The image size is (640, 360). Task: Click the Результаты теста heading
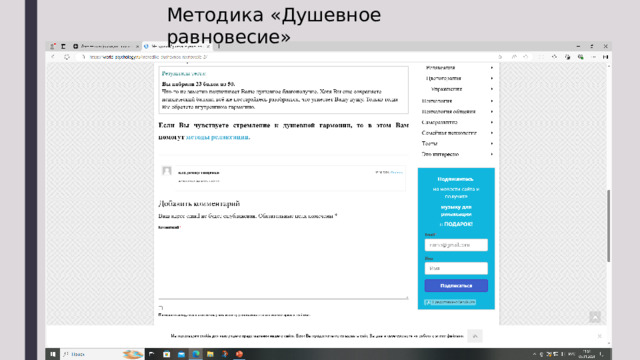[184, 74]
